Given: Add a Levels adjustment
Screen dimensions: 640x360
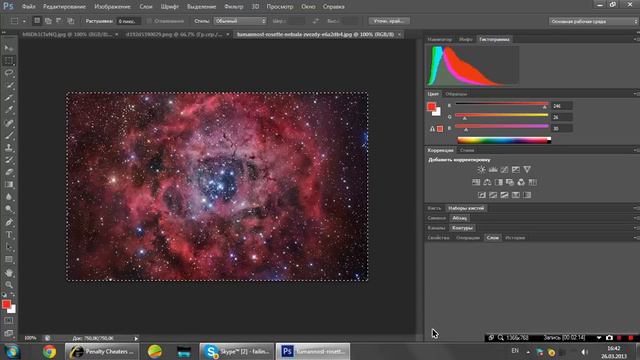Looking at the screenshot, I should [493, 169].
